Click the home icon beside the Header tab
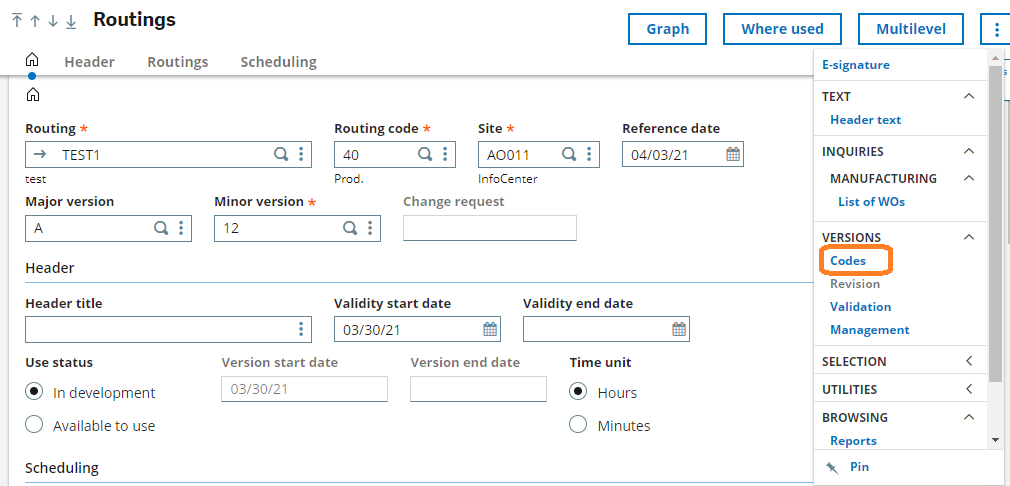The image size is (1010, 486). tap(32, 61)
